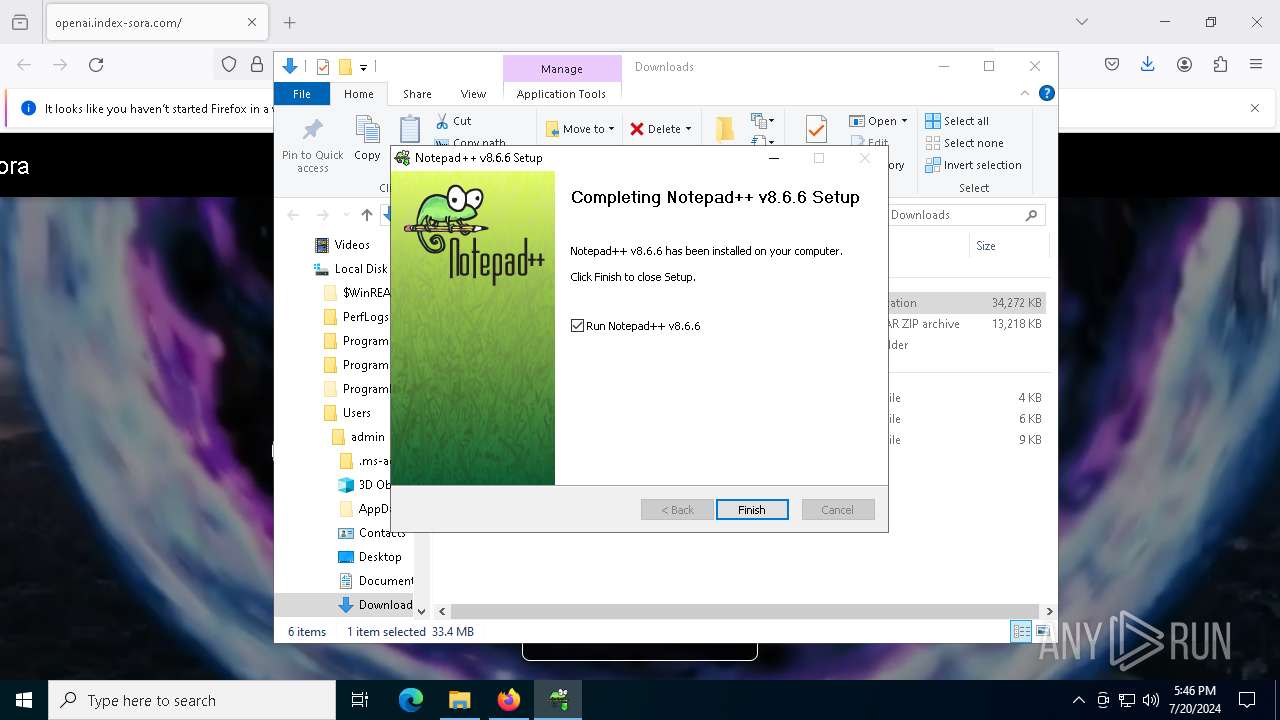Click Cancel in the setup dialog
The width and height of the screenshot is (1280, 720).
click(838, 510)
